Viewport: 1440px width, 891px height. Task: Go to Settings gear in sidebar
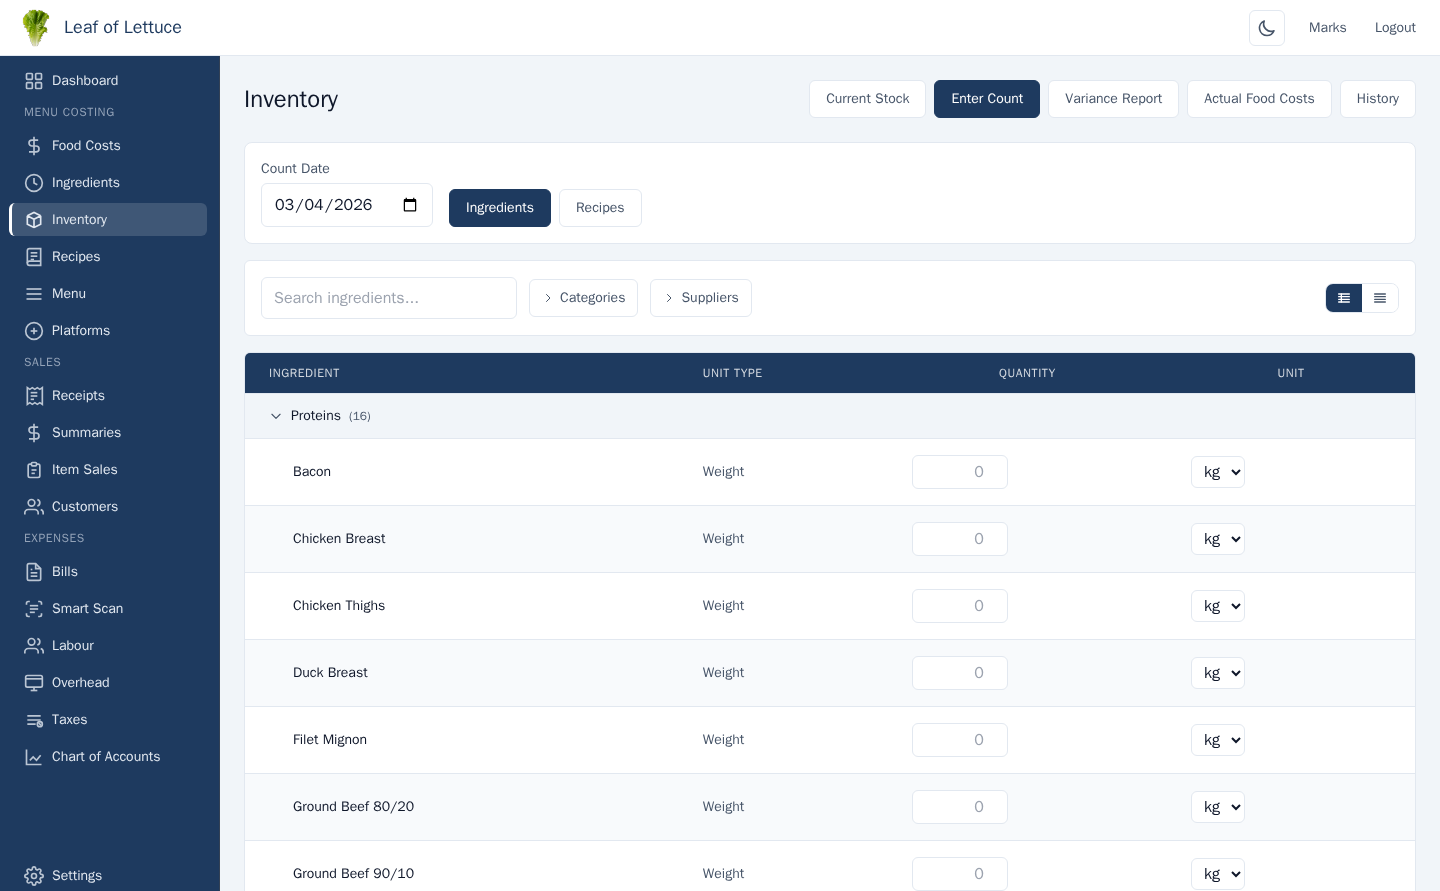tap(34, 876)
